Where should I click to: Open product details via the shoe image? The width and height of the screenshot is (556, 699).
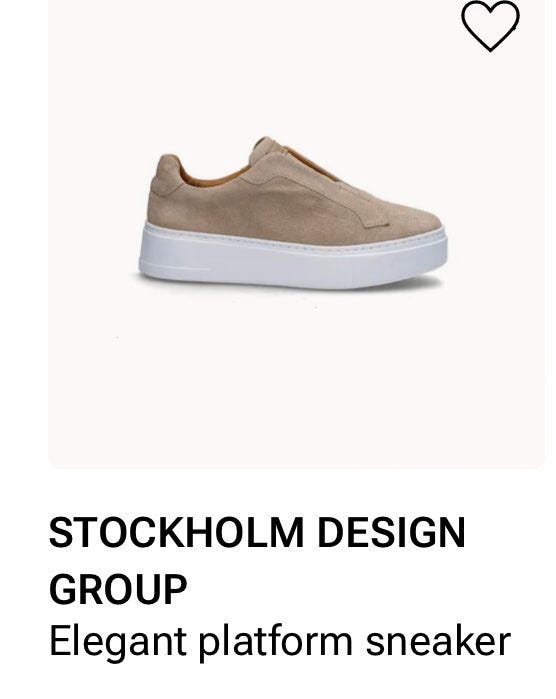pyautogui.click(x=292, y=213)
